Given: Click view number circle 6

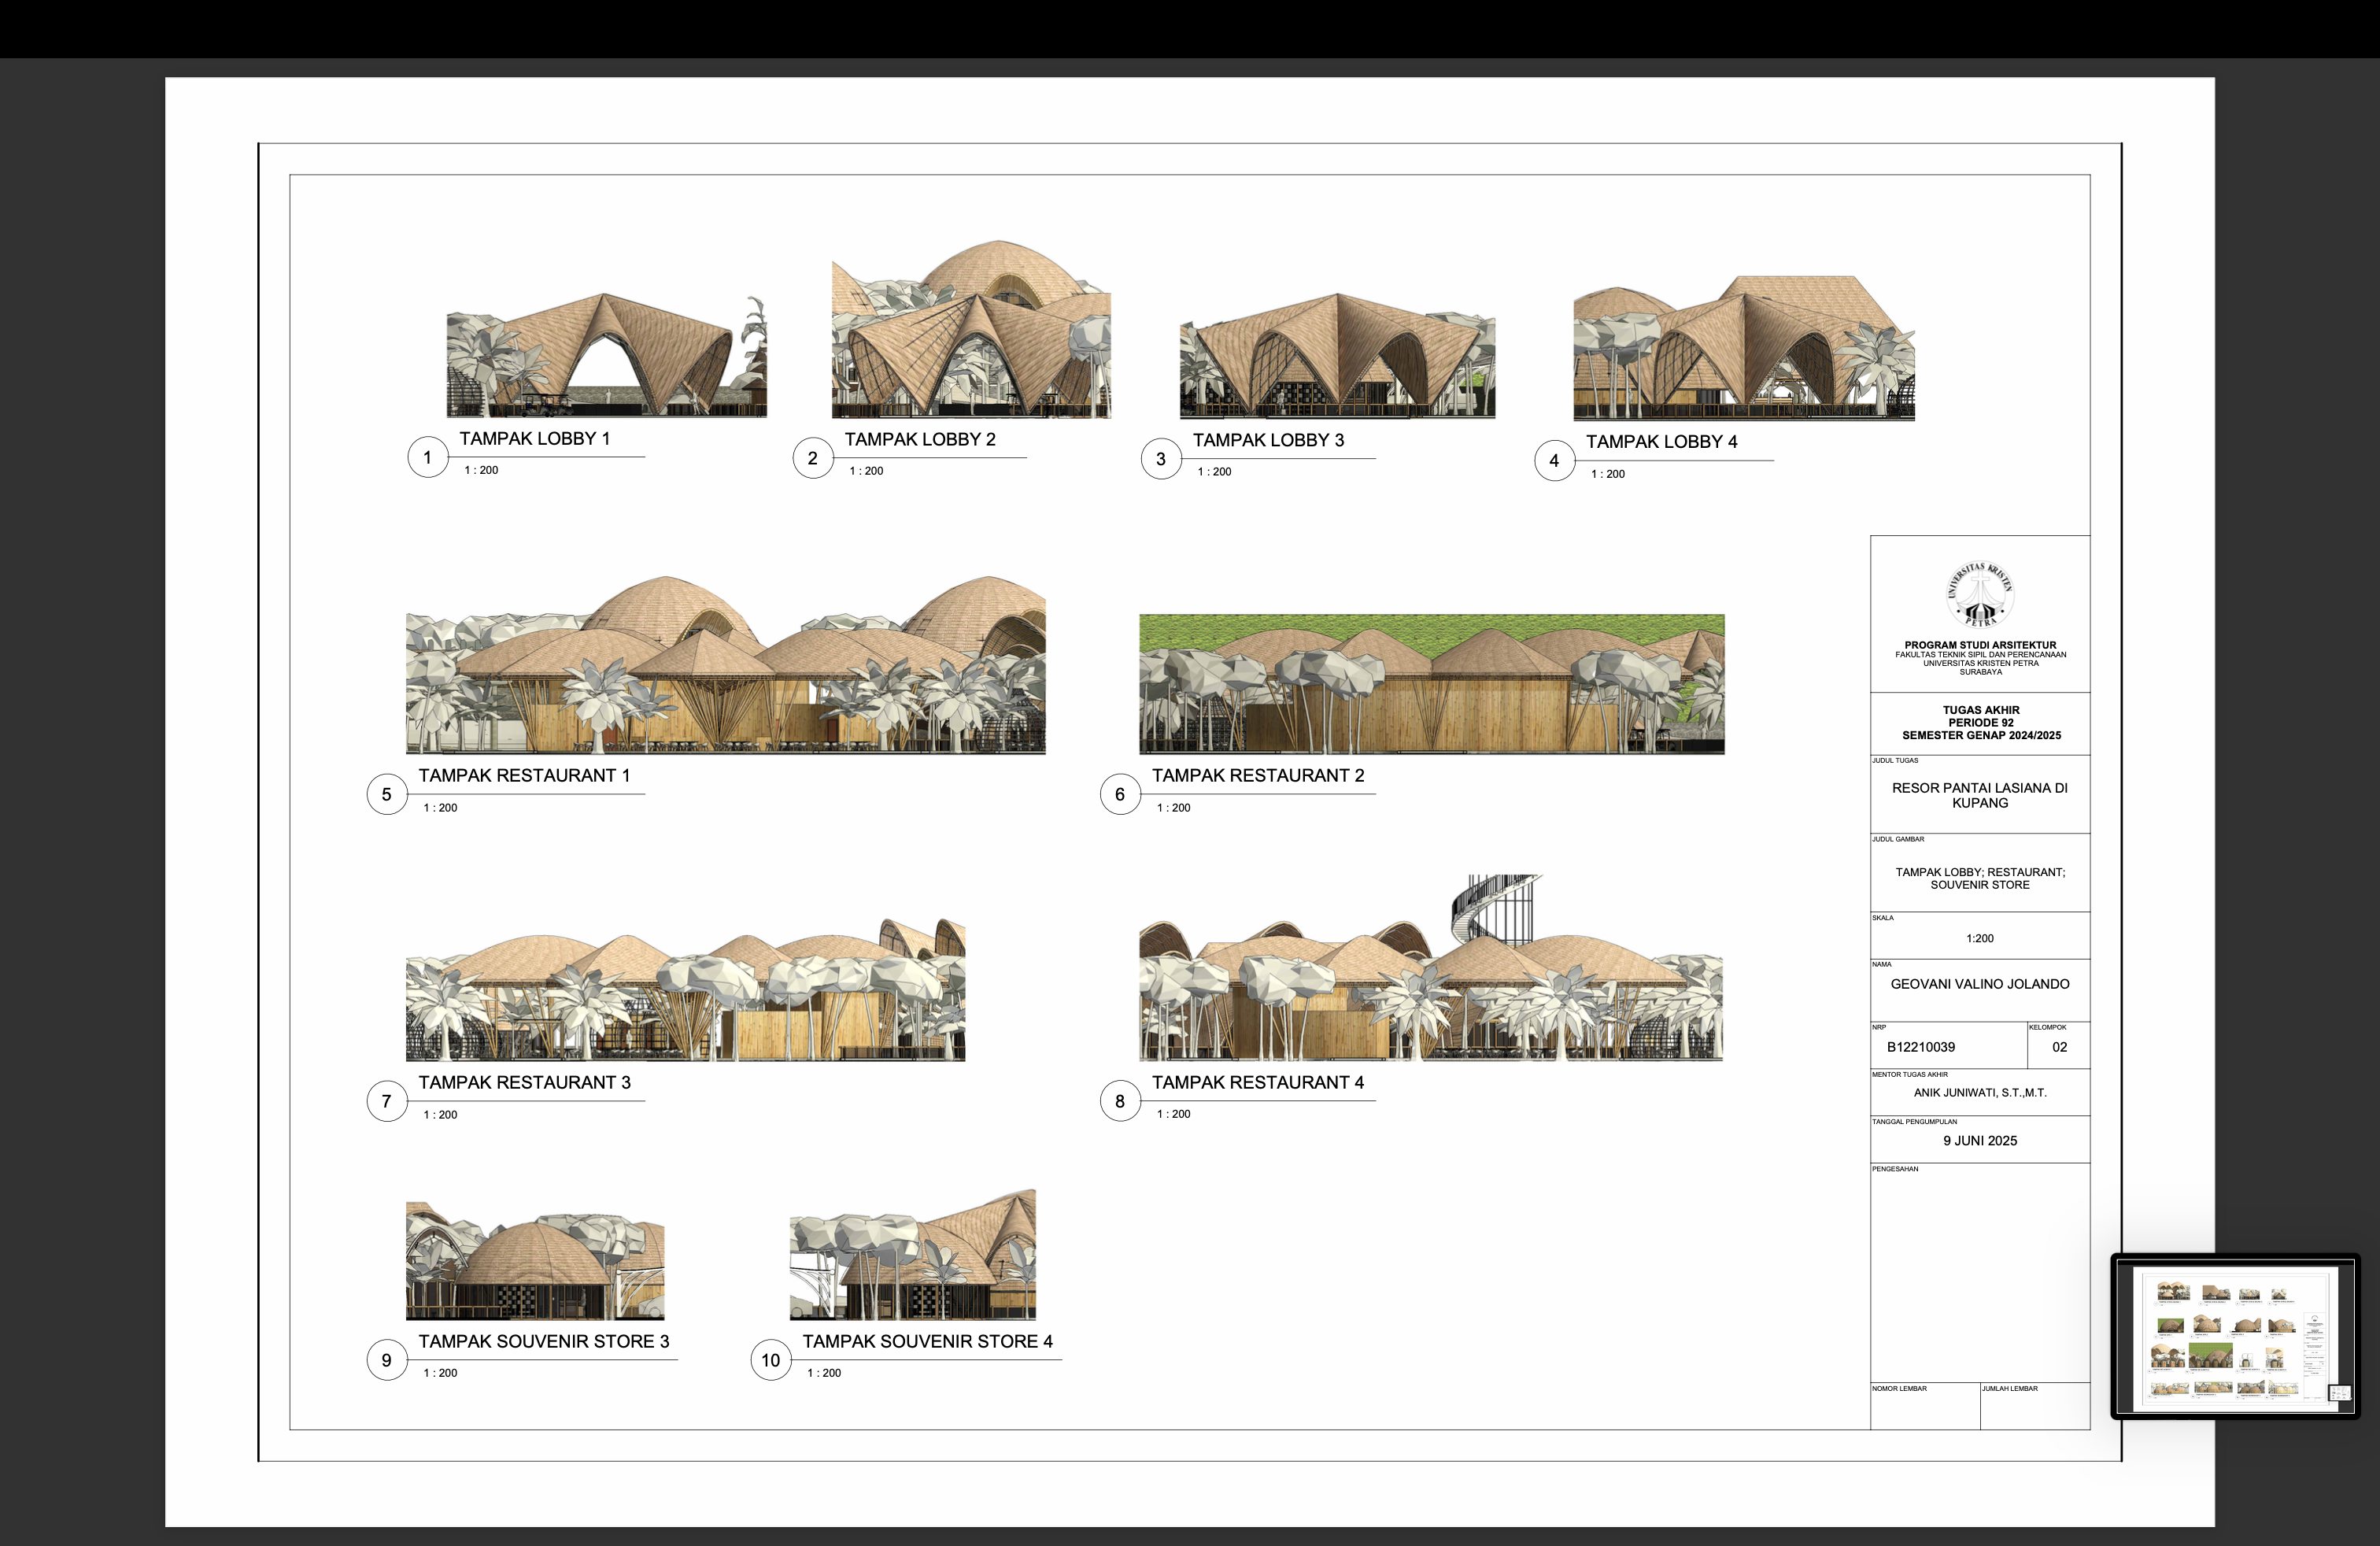Looking at the screenshot, I should [x=1120, y=795].
